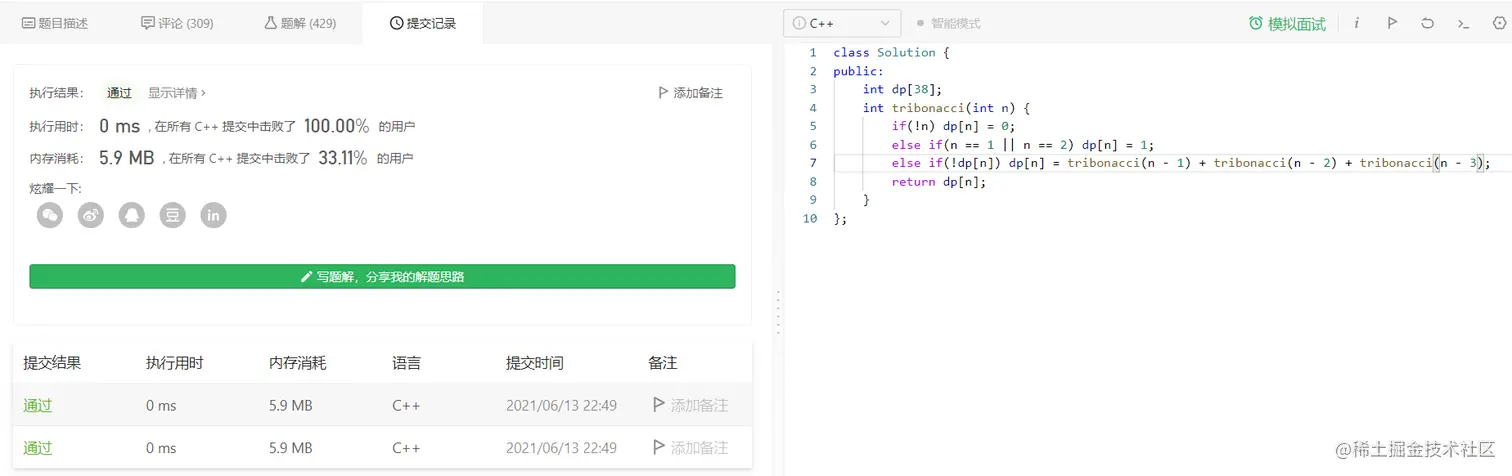Screen dimensions: 1512x476
Task: Switch to 题解 (429) tab
Action: 300,23
